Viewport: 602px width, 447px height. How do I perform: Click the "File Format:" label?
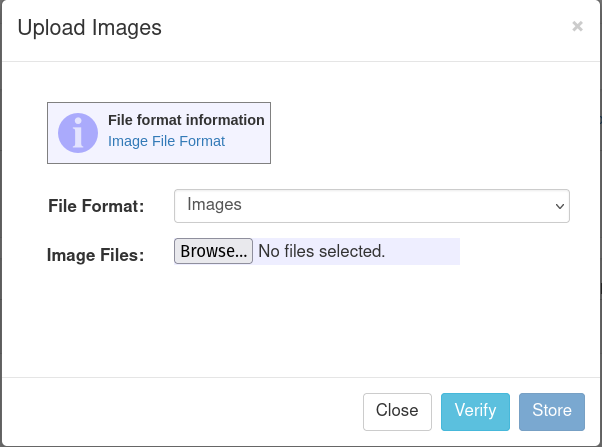(96, 206)
